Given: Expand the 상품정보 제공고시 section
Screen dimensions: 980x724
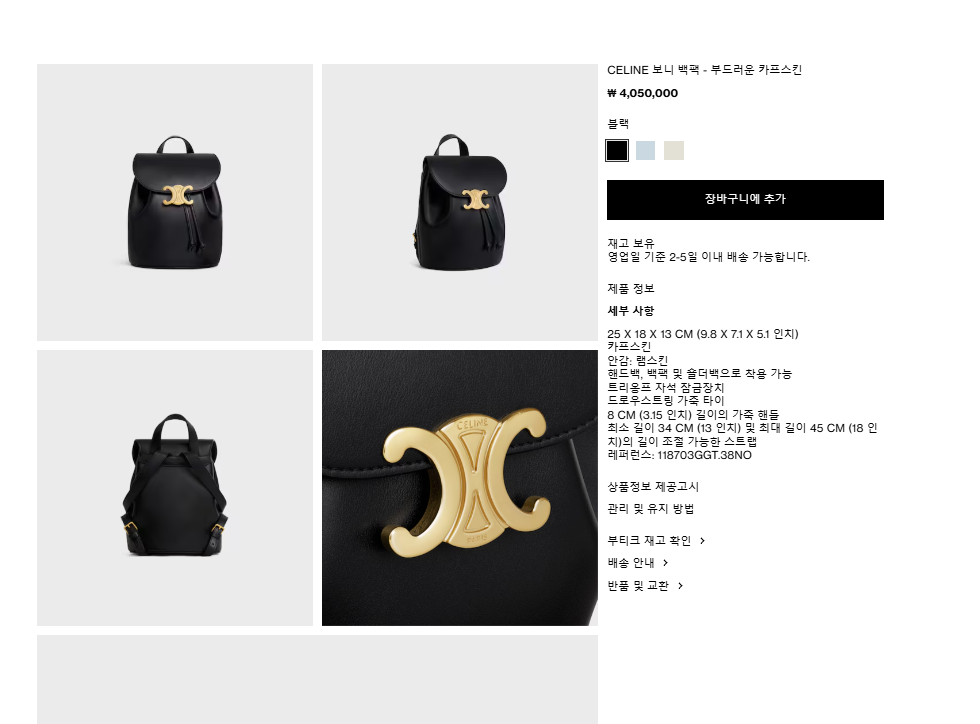Looking at the screenshot, I should coord(653,486).
